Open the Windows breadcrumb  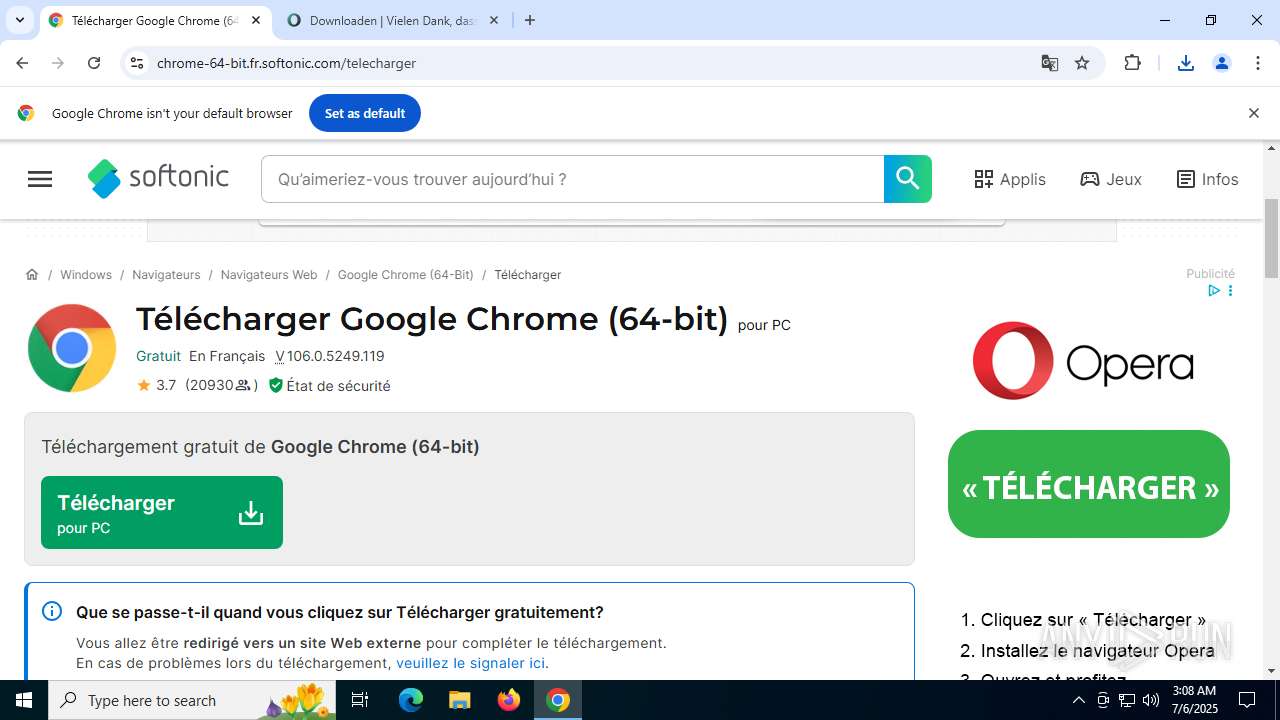click(86, 274)
